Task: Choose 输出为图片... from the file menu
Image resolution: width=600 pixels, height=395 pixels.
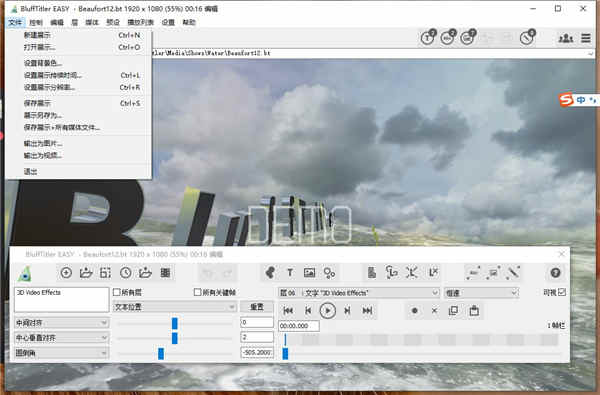Action: (78, 144)
